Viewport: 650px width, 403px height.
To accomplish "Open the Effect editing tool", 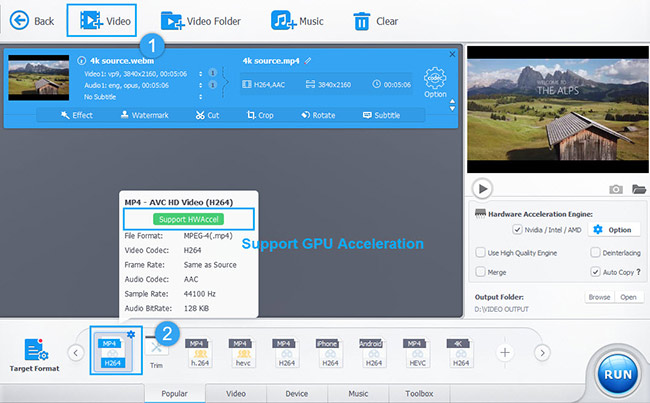I will click(76, 115).
